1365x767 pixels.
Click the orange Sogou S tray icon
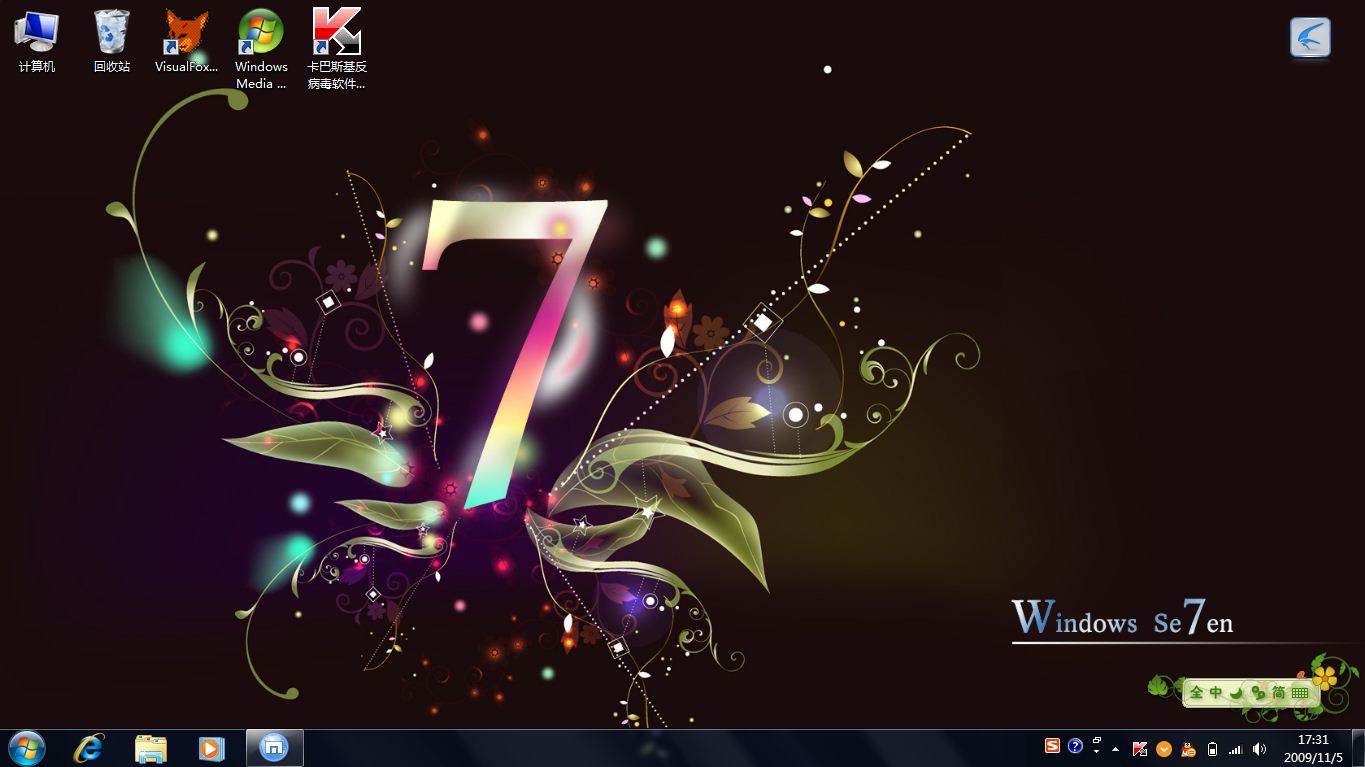[x=1052, y=746]
